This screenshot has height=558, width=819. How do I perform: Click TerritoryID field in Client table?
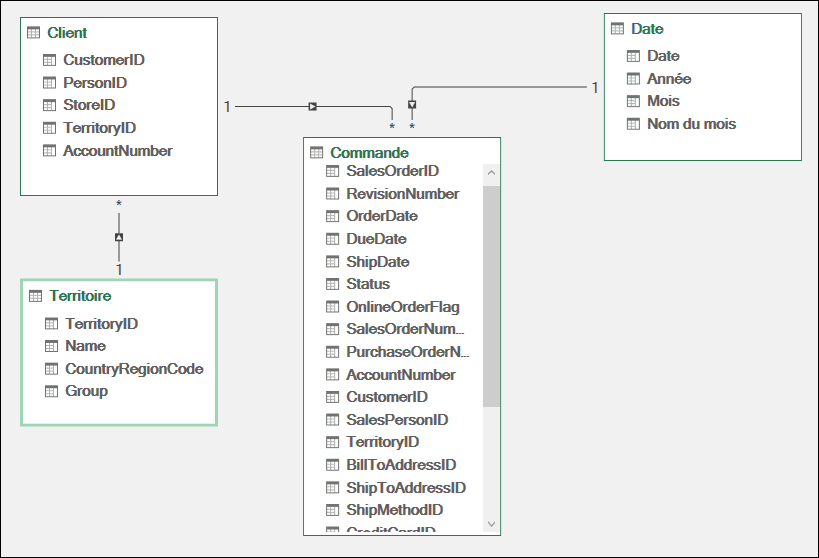[99, 128]
